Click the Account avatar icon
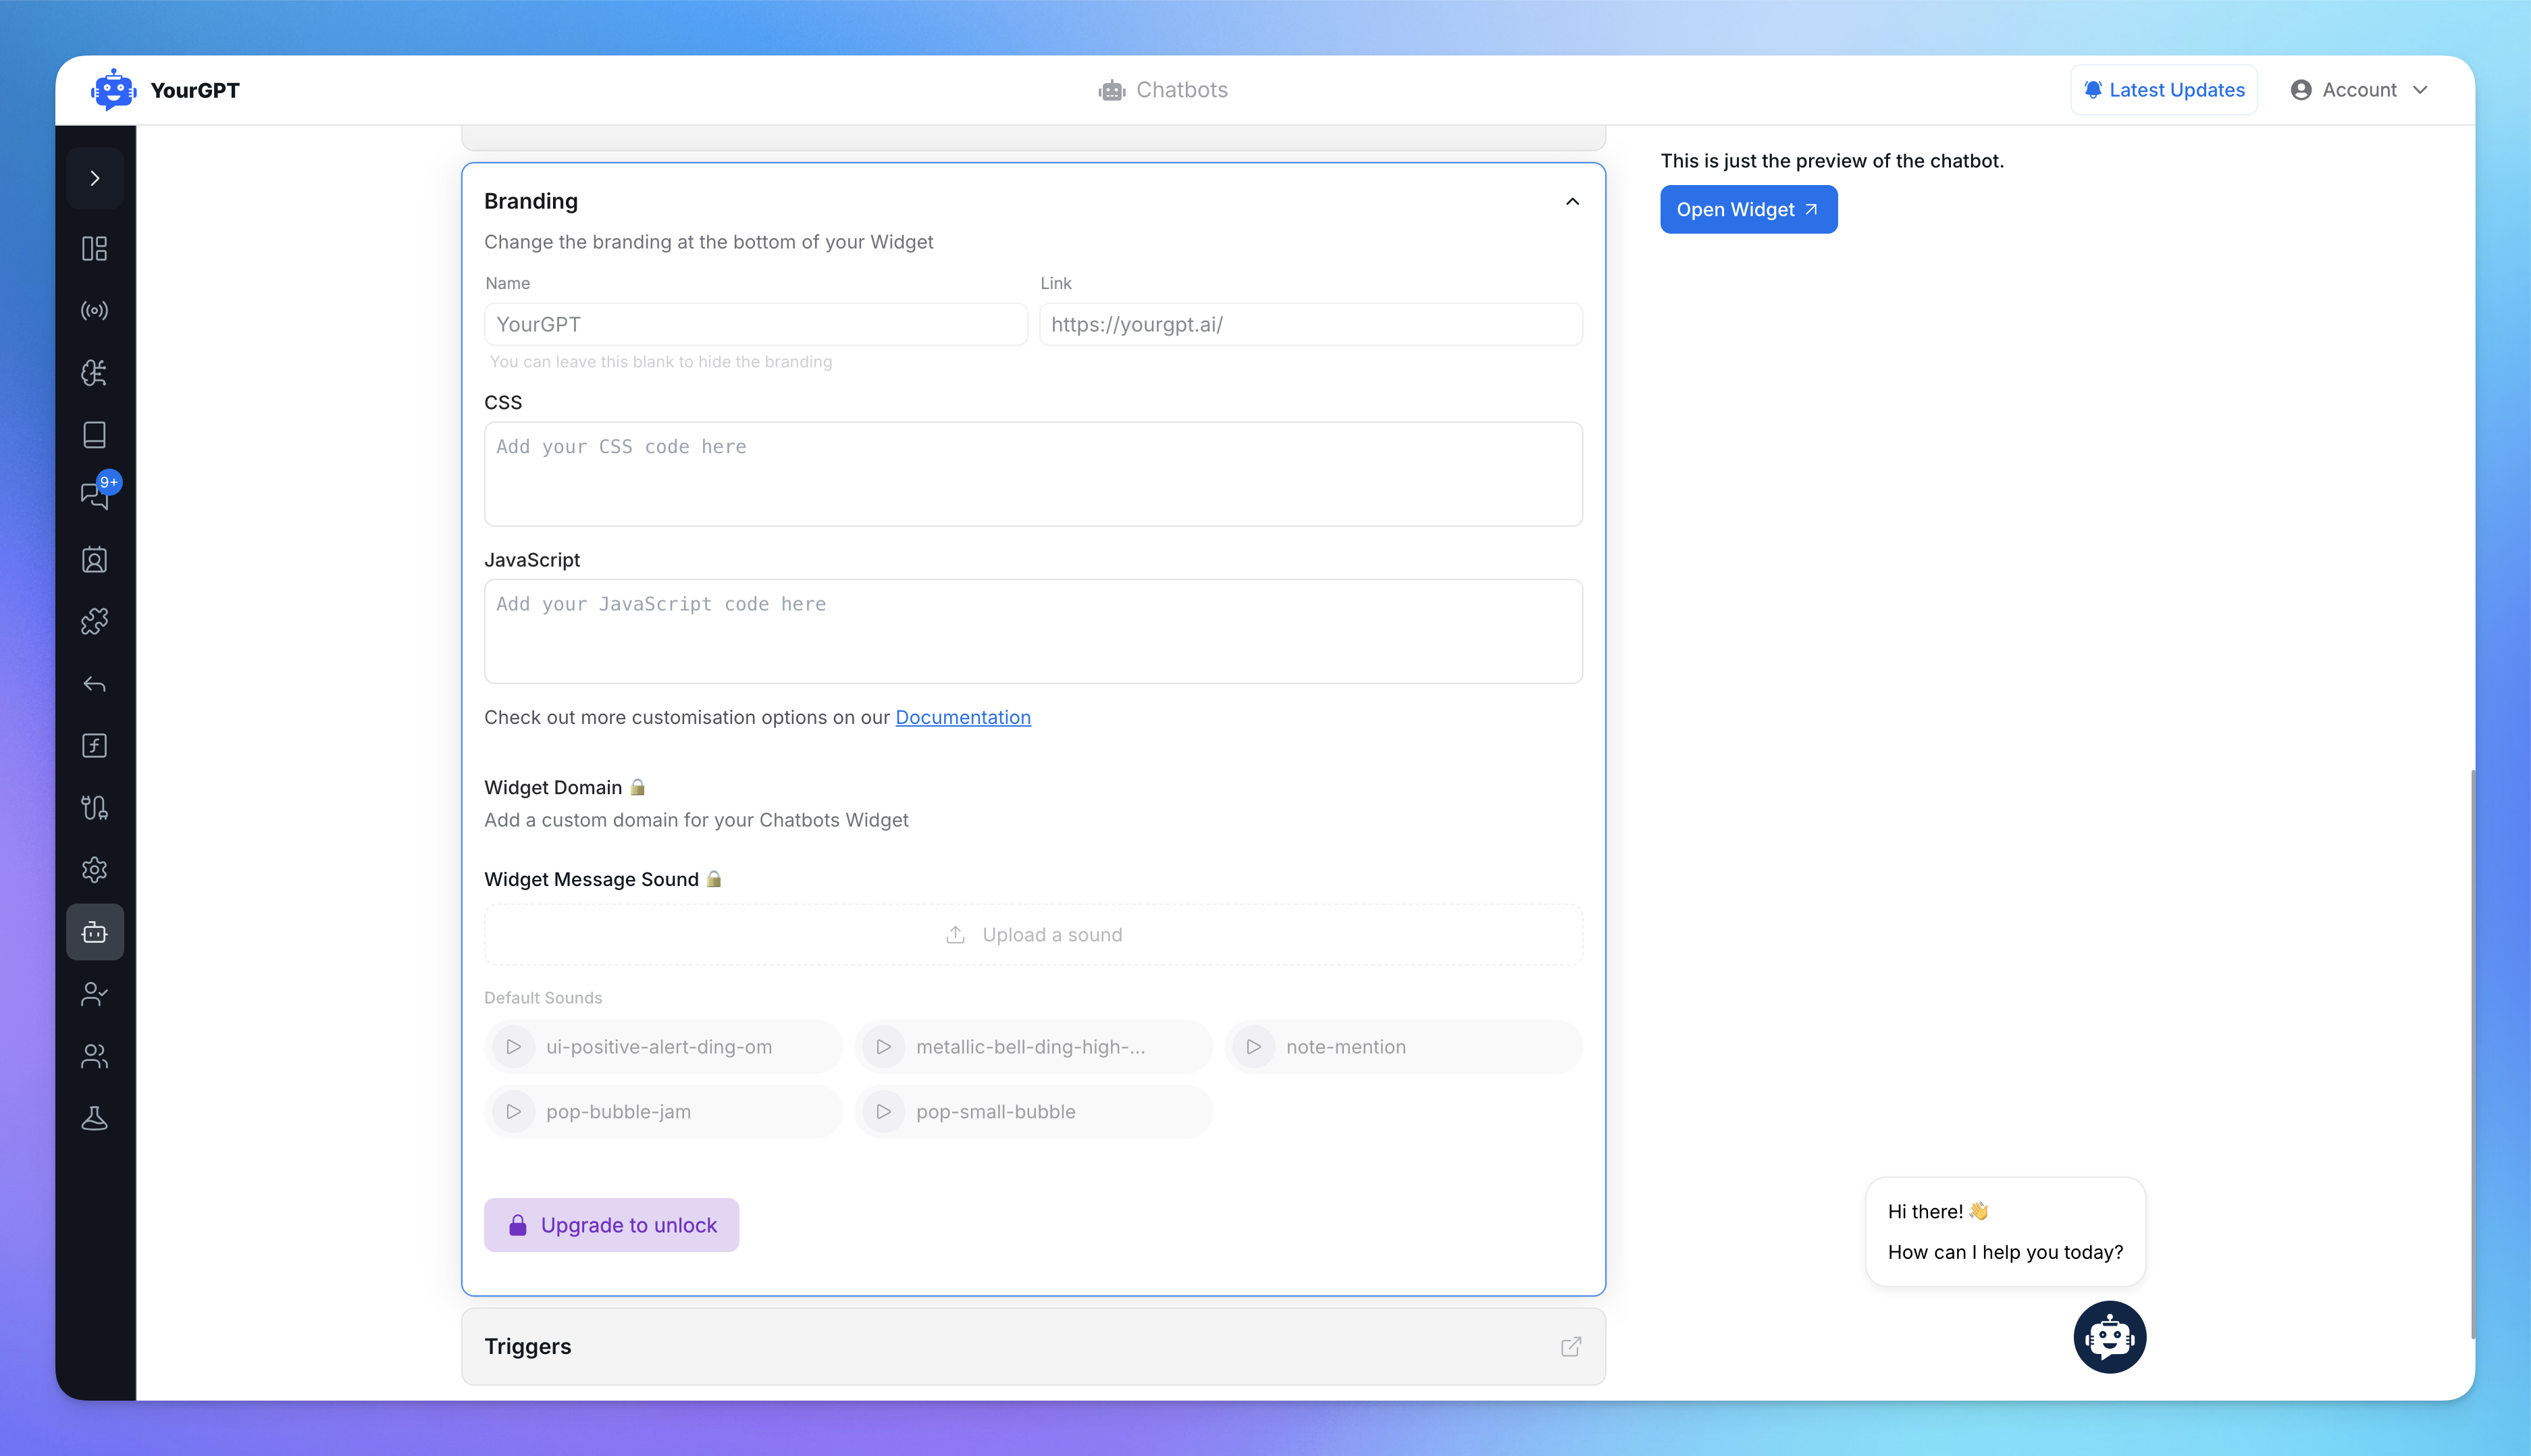 2301,90
